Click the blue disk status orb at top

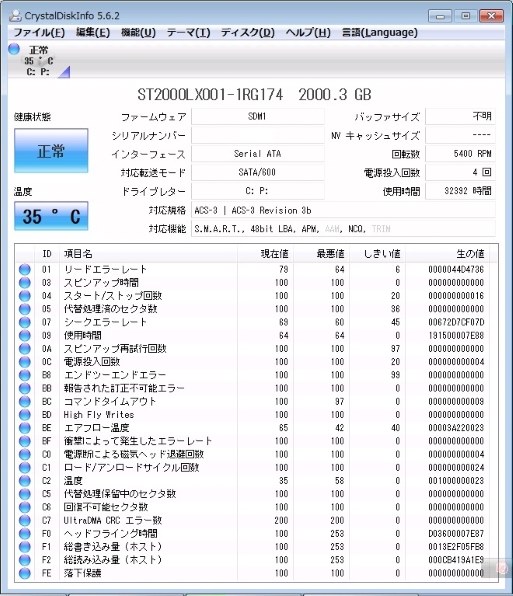click(14, 49)
